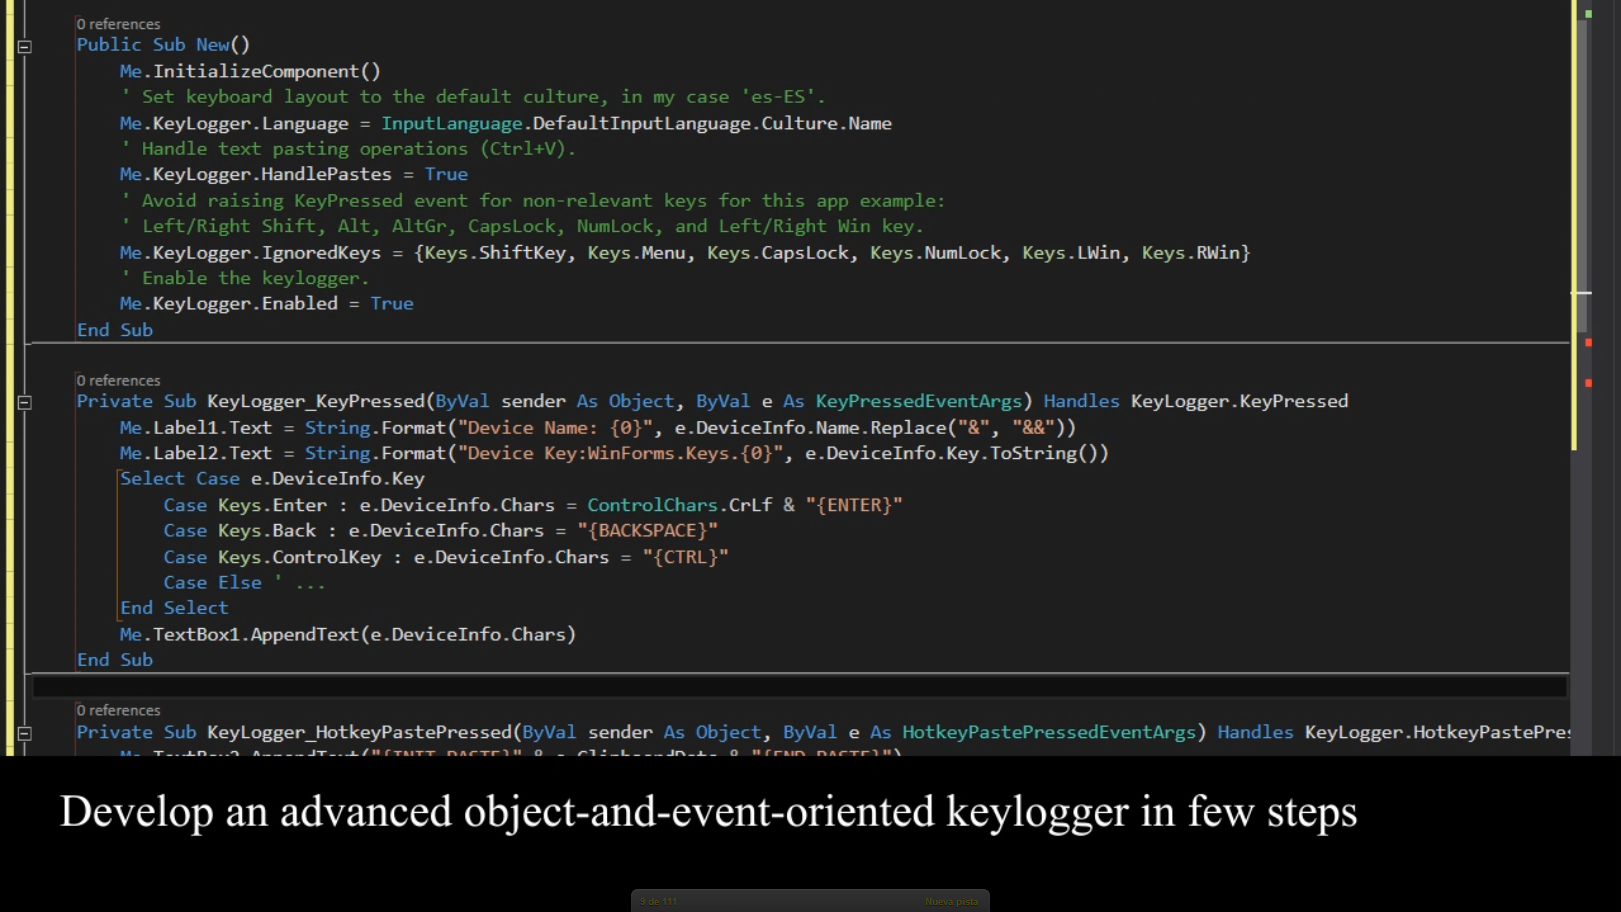Image resolution: width=1621 pixels, height=912 pixels.
Task: Place cursor on the Case Keys.Enter line
Action: click(500, 505)
